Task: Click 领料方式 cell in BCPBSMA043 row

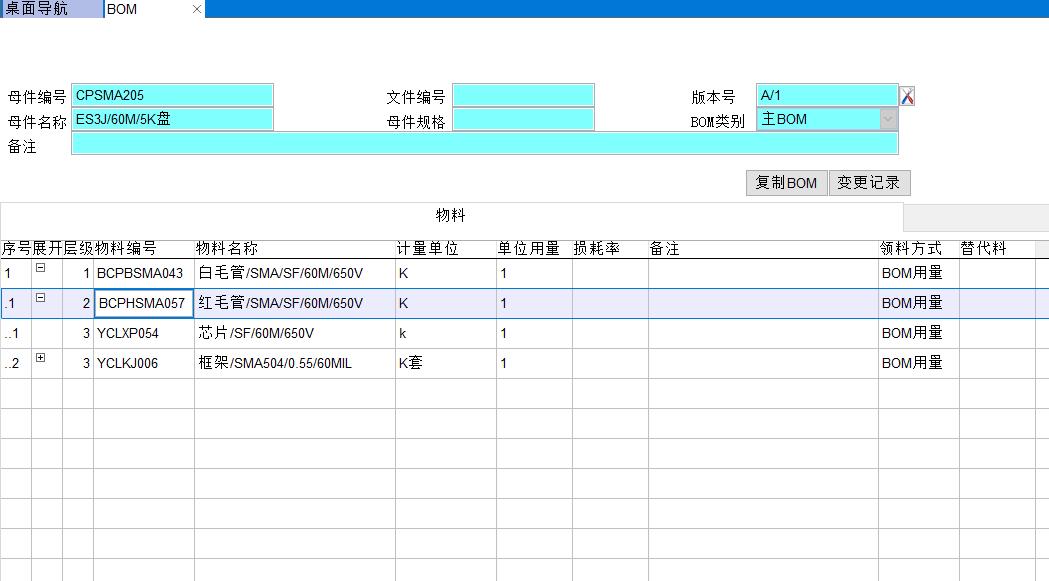Action: [x=917, y=273]
